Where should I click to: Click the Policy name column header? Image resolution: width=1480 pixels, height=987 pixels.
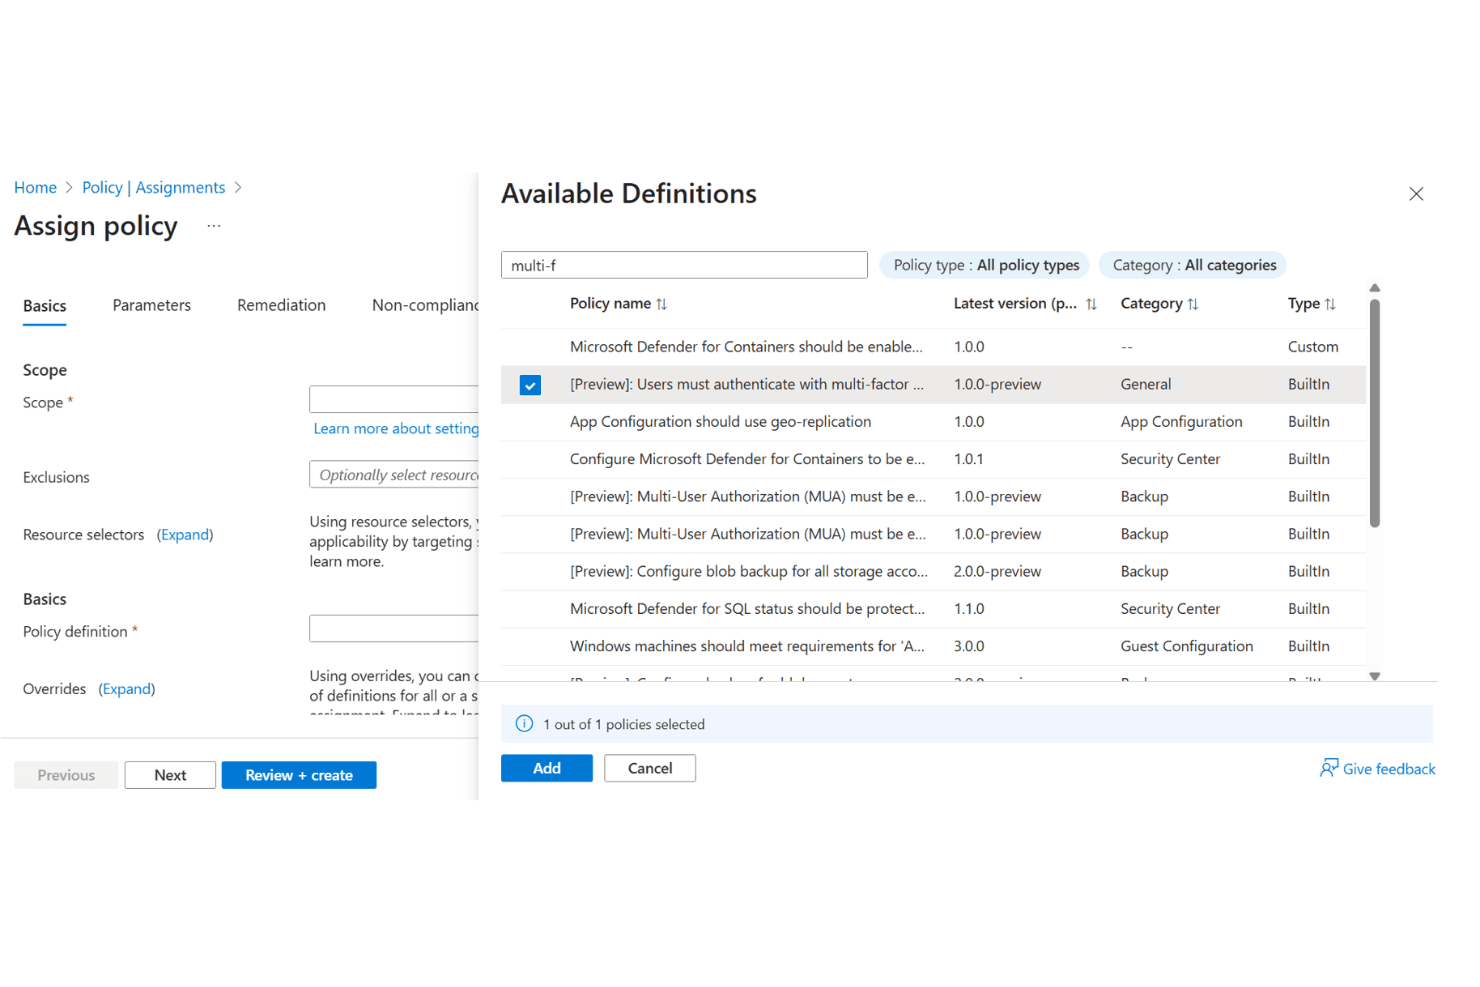click(x=610, y=304)
